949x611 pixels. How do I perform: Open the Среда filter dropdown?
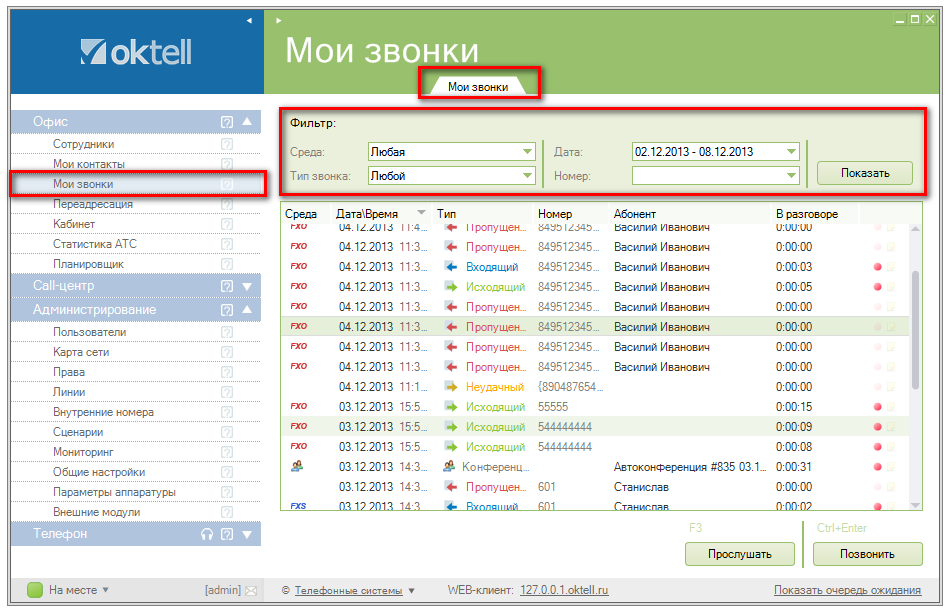(527, 152)
